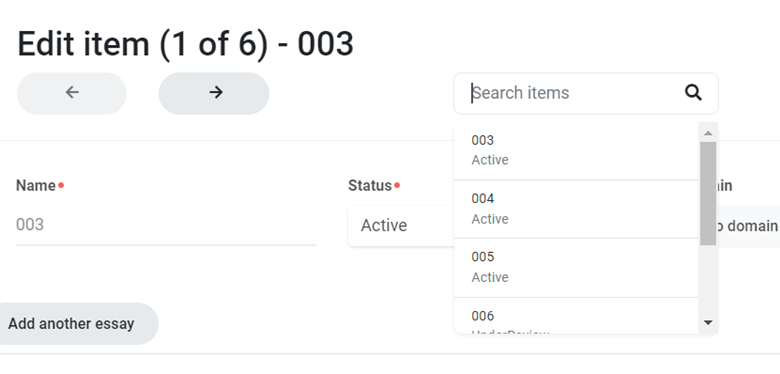Go to the next item with right arrow
Viewport: 780px width, 374px height.
214,93
